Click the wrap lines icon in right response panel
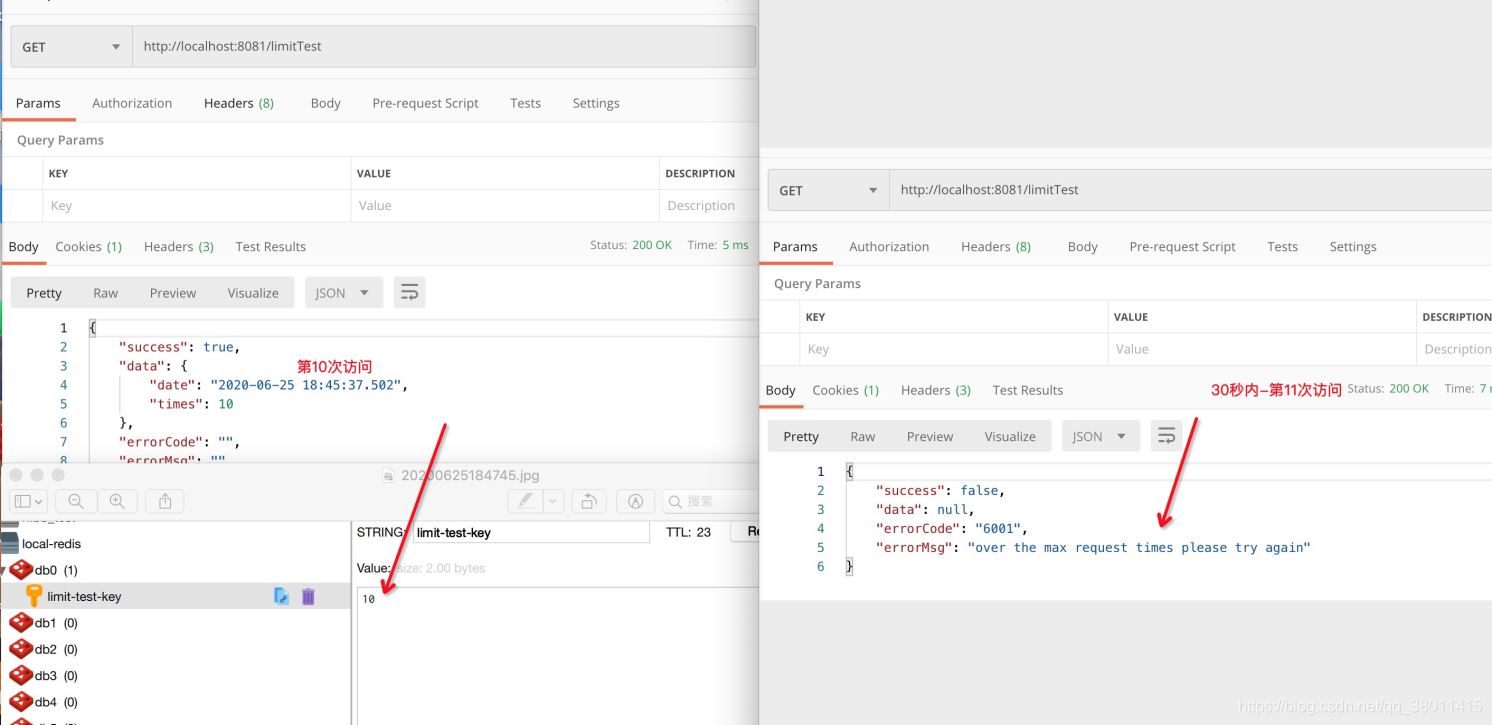The image size is (1492, 725). click(x=1166, y=436)
